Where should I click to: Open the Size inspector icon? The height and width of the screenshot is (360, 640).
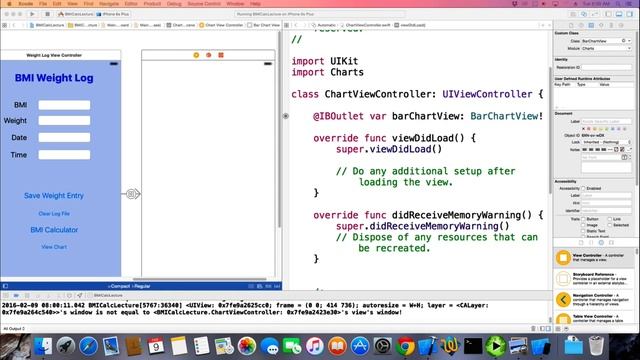[x=611, y=25]
